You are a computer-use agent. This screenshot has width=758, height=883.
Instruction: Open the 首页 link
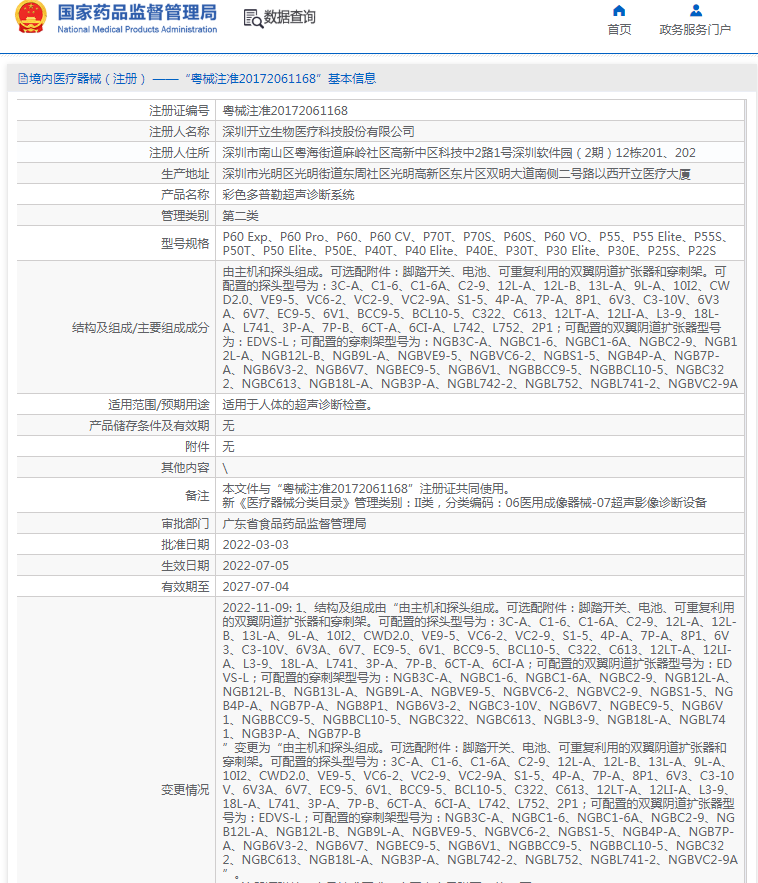pyautogui.click(x=619, y=29)
